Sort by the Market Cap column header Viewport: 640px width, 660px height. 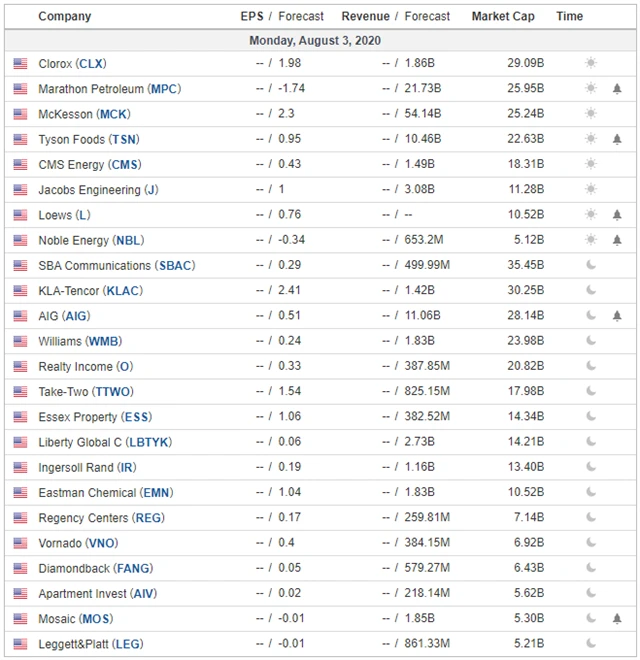click(503, 16)
